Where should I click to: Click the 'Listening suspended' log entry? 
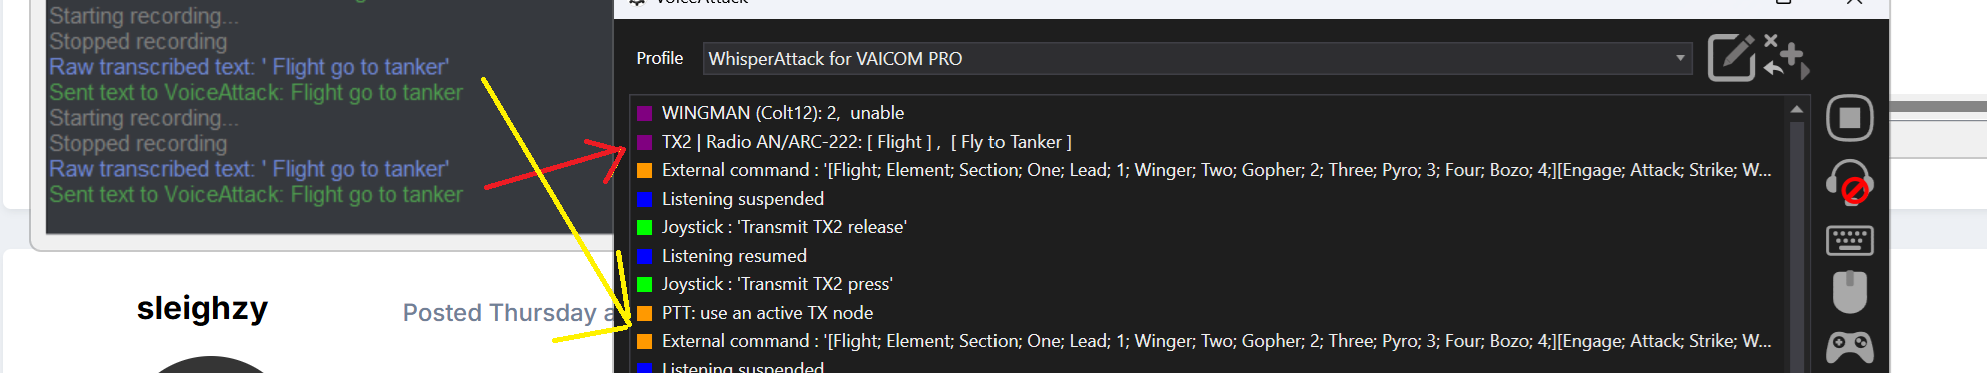pyautogui.click(x=743, y=199)
